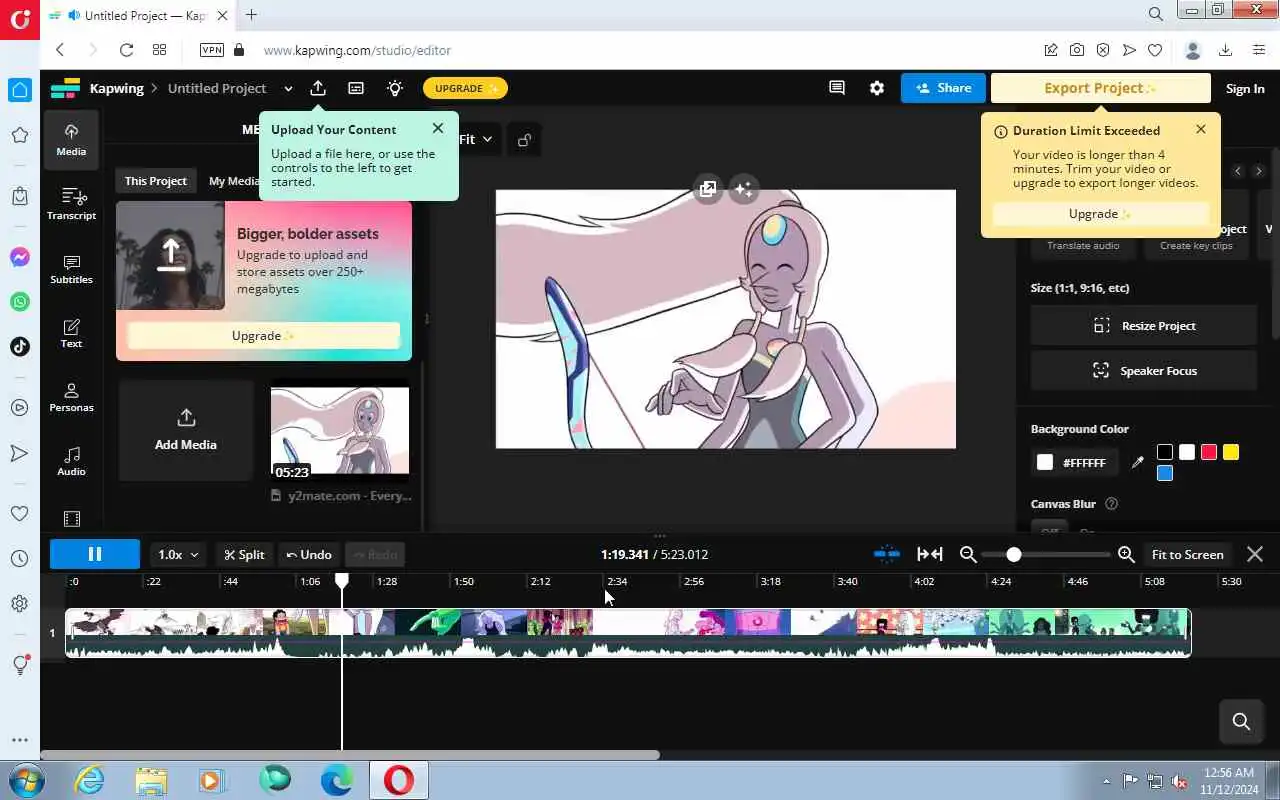1280x800 pixels.
Task: Open the Audio panel
Action: point(71,460)
